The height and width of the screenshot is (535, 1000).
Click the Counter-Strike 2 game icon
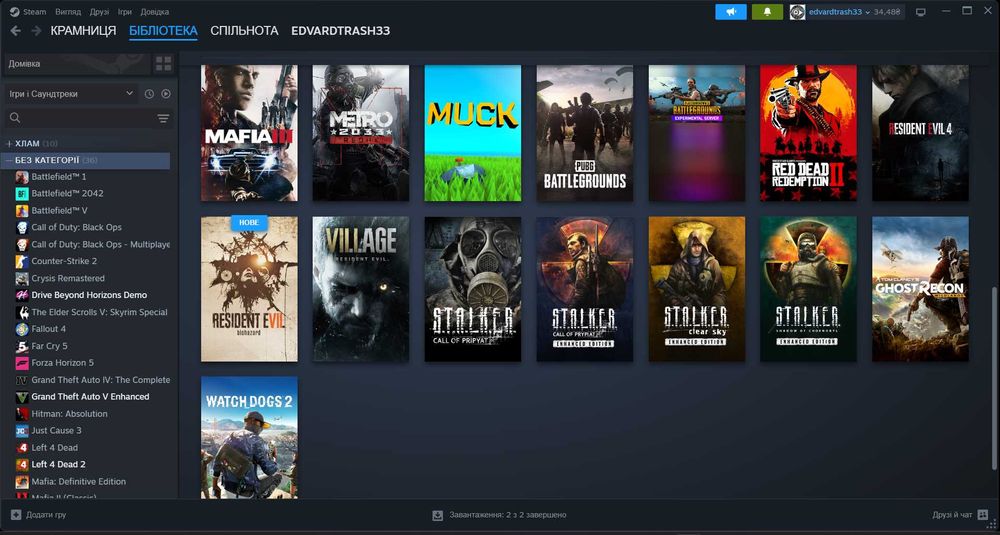pos(22,261)
